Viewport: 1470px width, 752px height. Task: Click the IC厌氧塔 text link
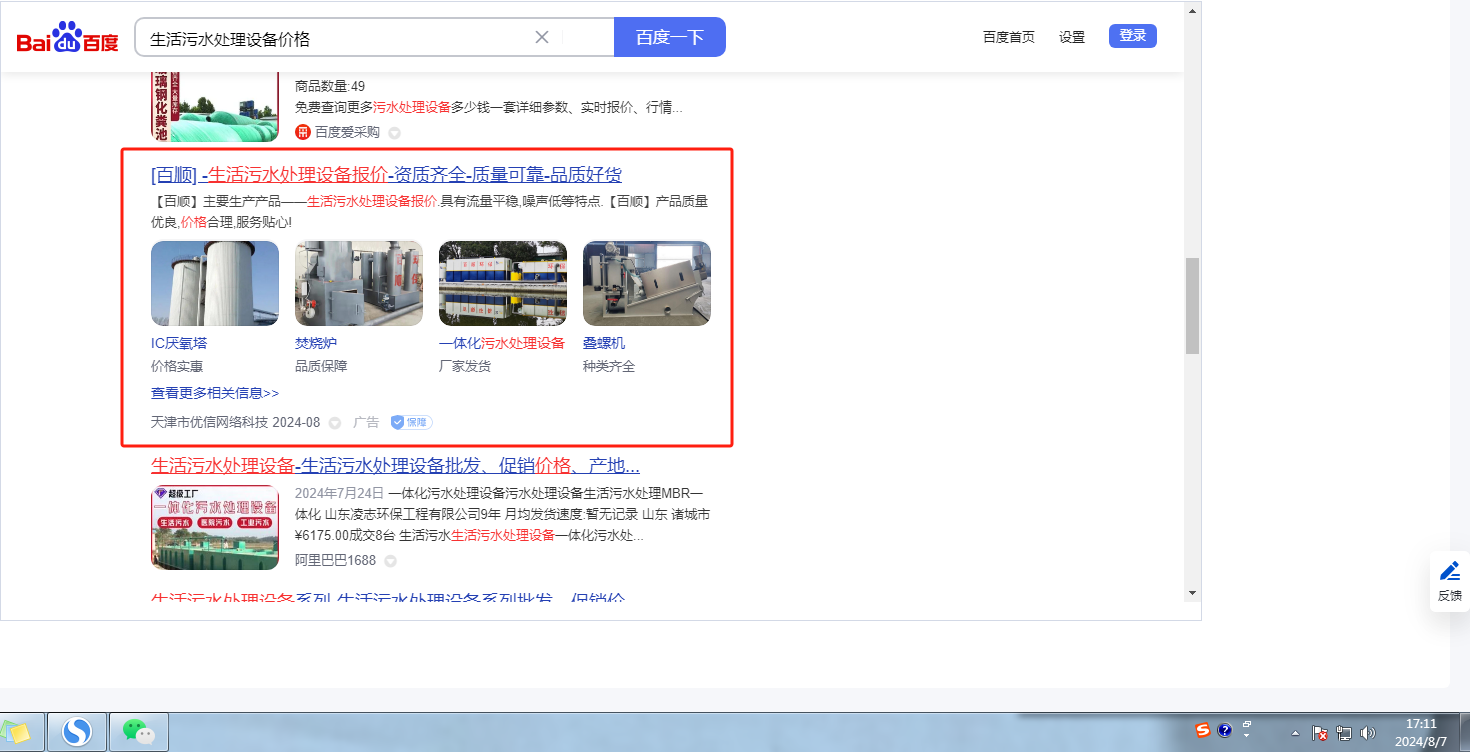click(x=179, y=343)
